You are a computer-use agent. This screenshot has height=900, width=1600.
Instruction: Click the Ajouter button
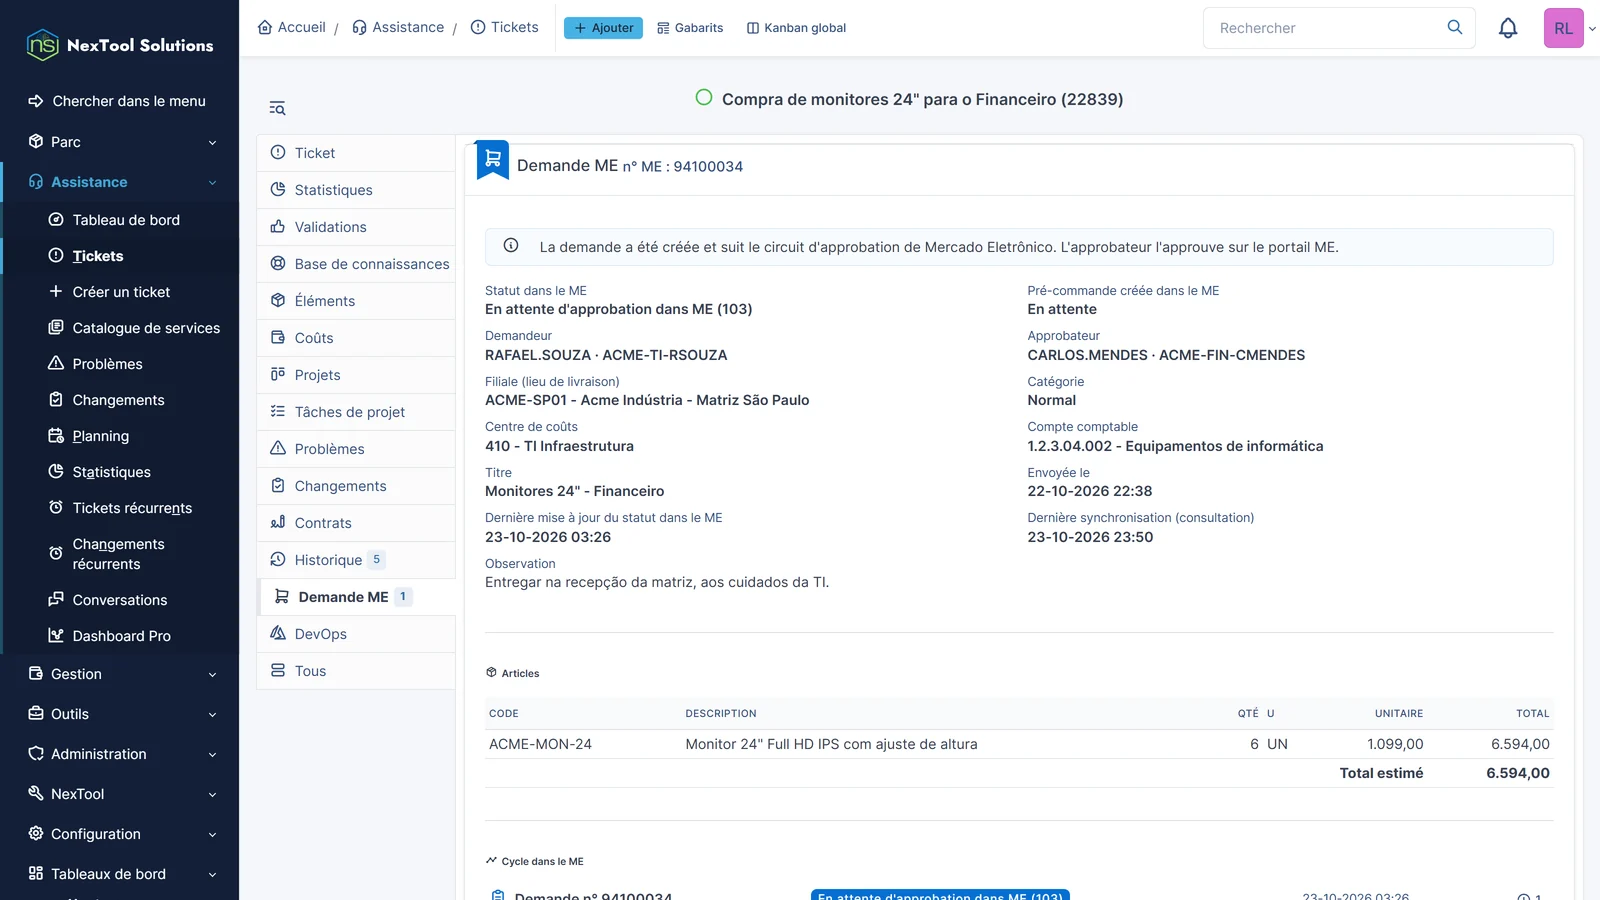click(603, 28)
